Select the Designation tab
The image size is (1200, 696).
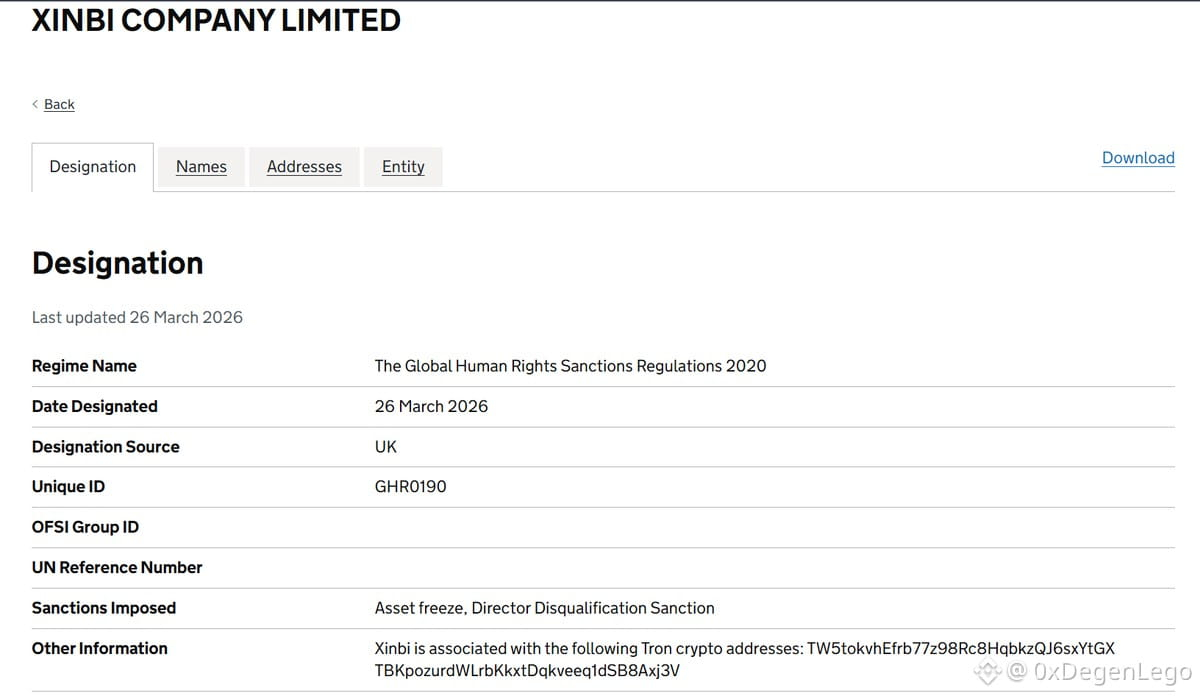point(93,167)
